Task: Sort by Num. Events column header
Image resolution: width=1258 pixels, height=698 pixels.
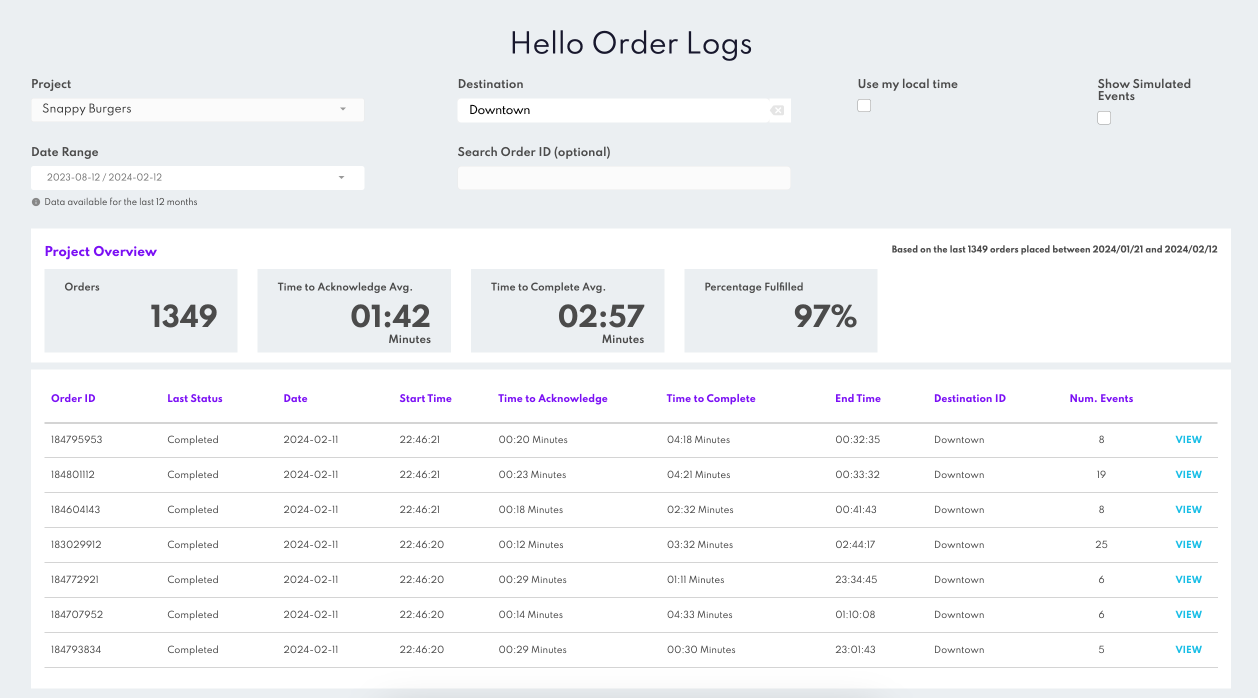Action: [1101, 398]
